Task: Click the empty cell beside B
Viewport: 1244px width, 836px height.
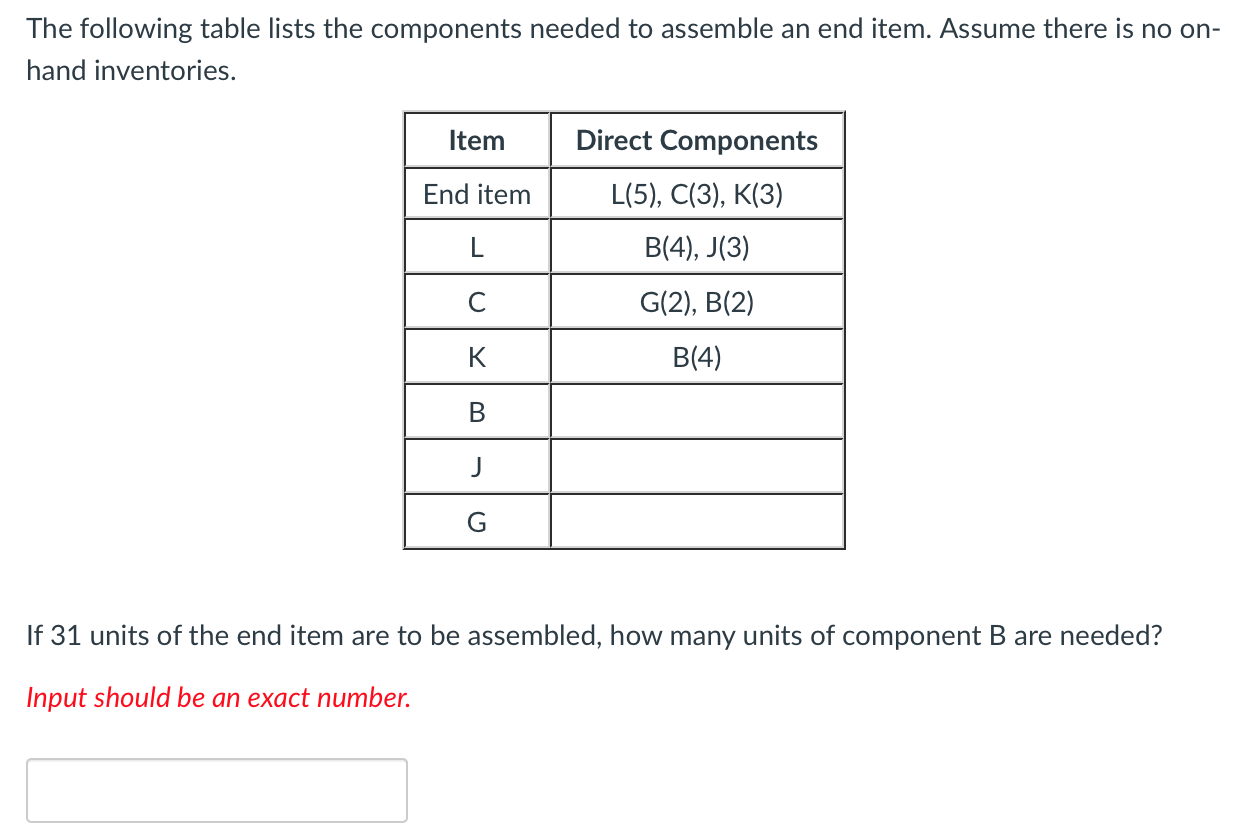Action: coord(697,411)
